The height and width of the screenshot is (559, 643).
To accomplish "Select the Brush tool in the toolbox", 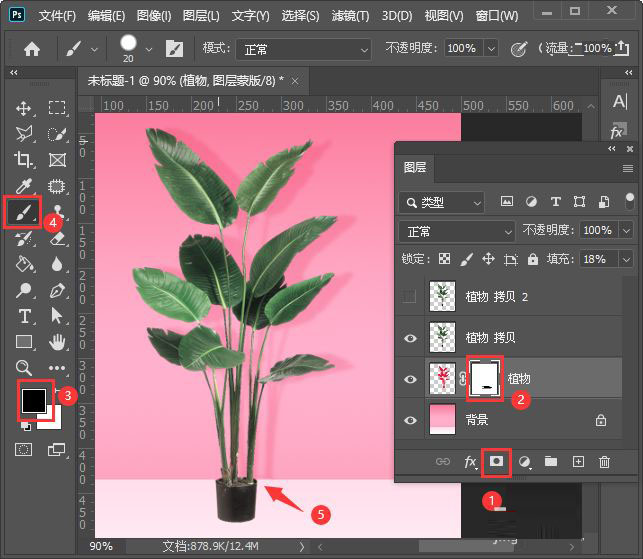I will [23, 211].
